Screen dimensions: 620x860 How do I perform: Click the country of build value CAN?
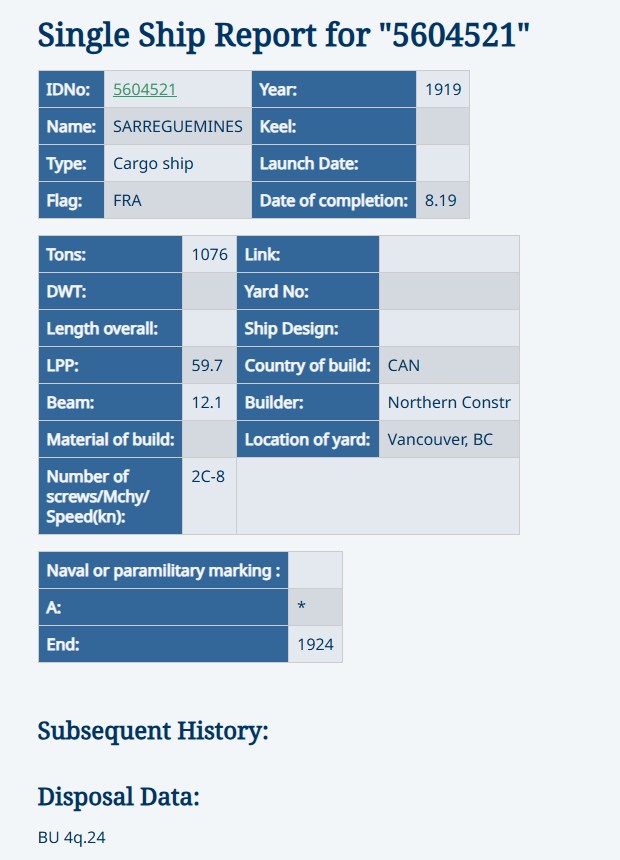pos(404,365)
